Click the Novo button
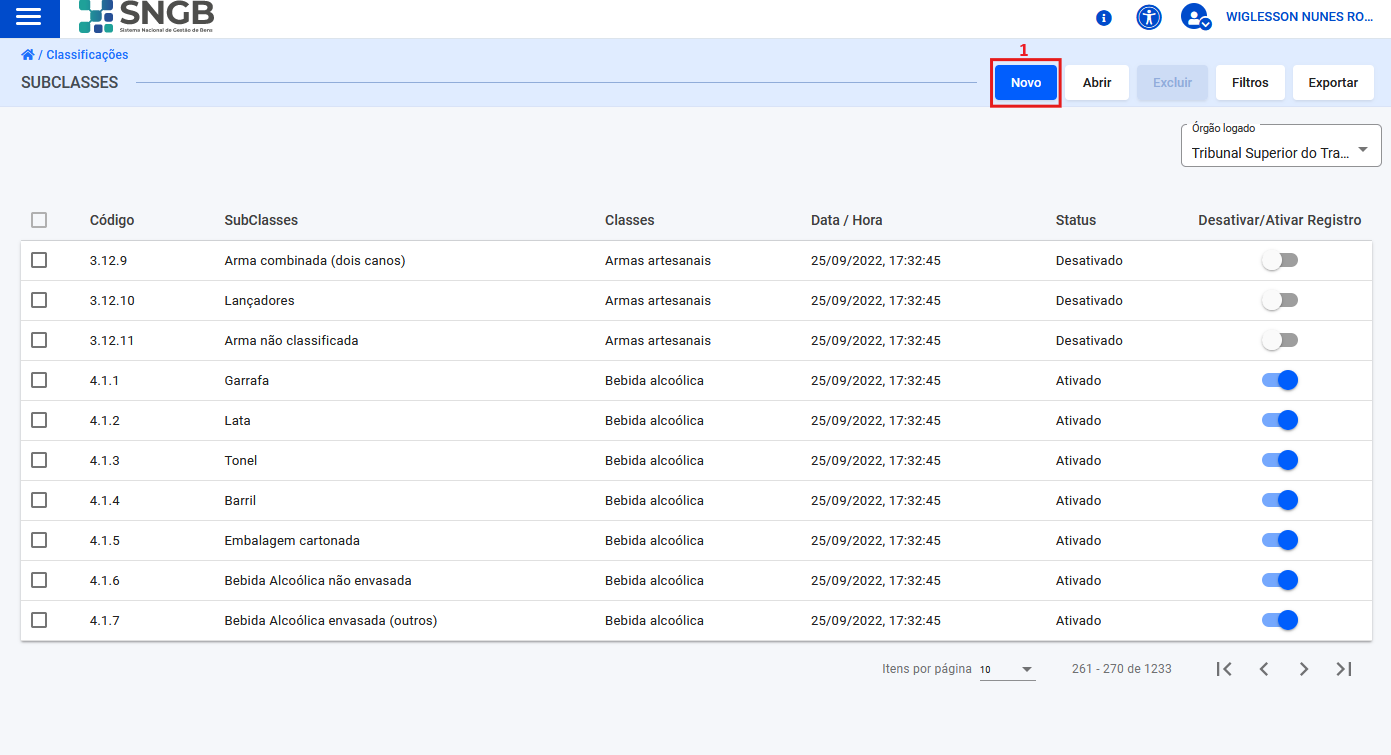The width and height of the screenshot is (1391, 755). pyautogui.click(x=1026, y=83)
